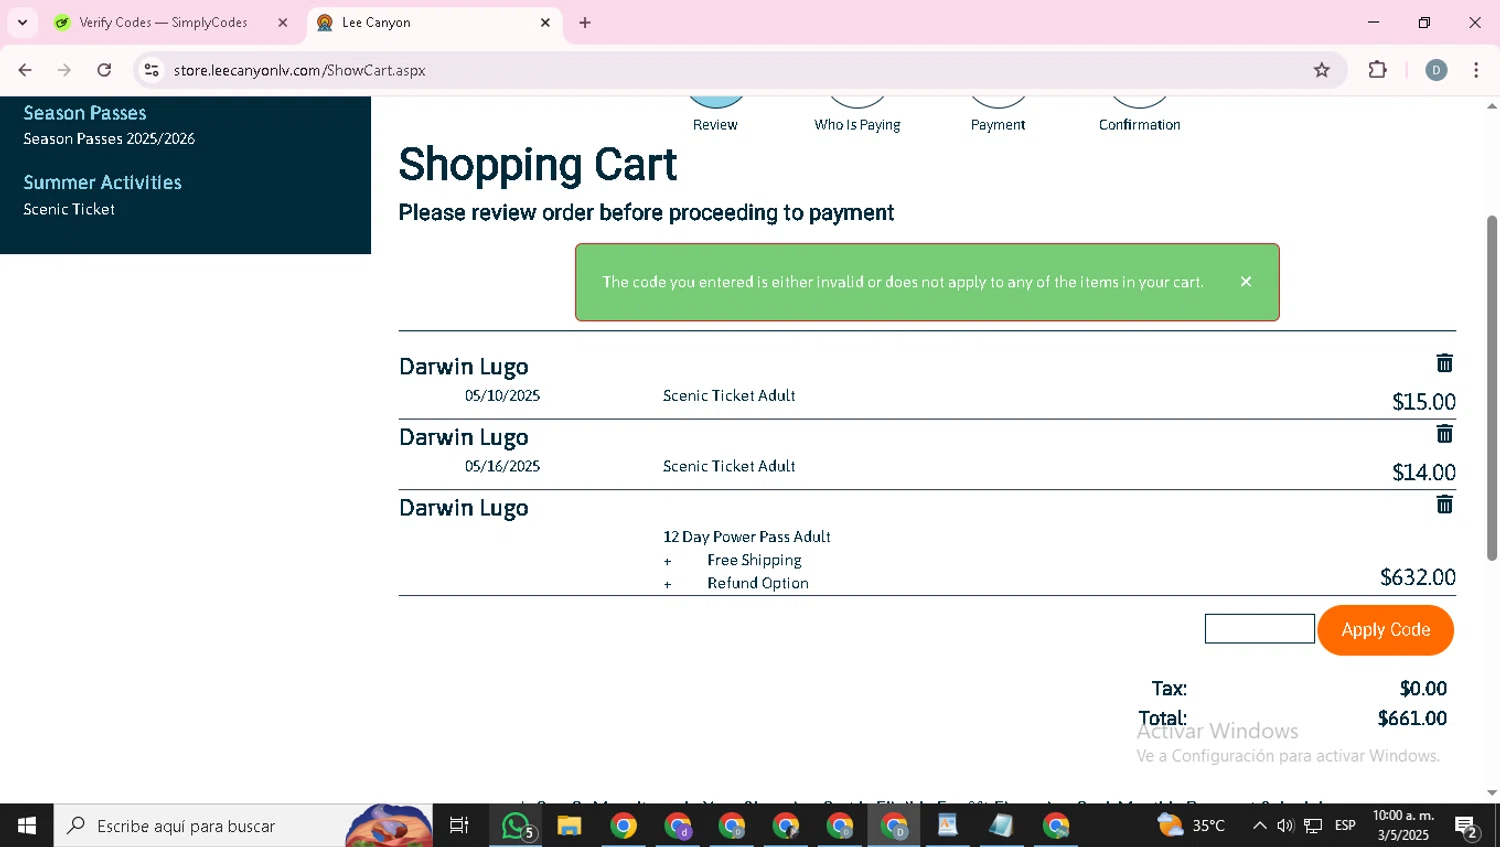Click the address bar URL

300,70
